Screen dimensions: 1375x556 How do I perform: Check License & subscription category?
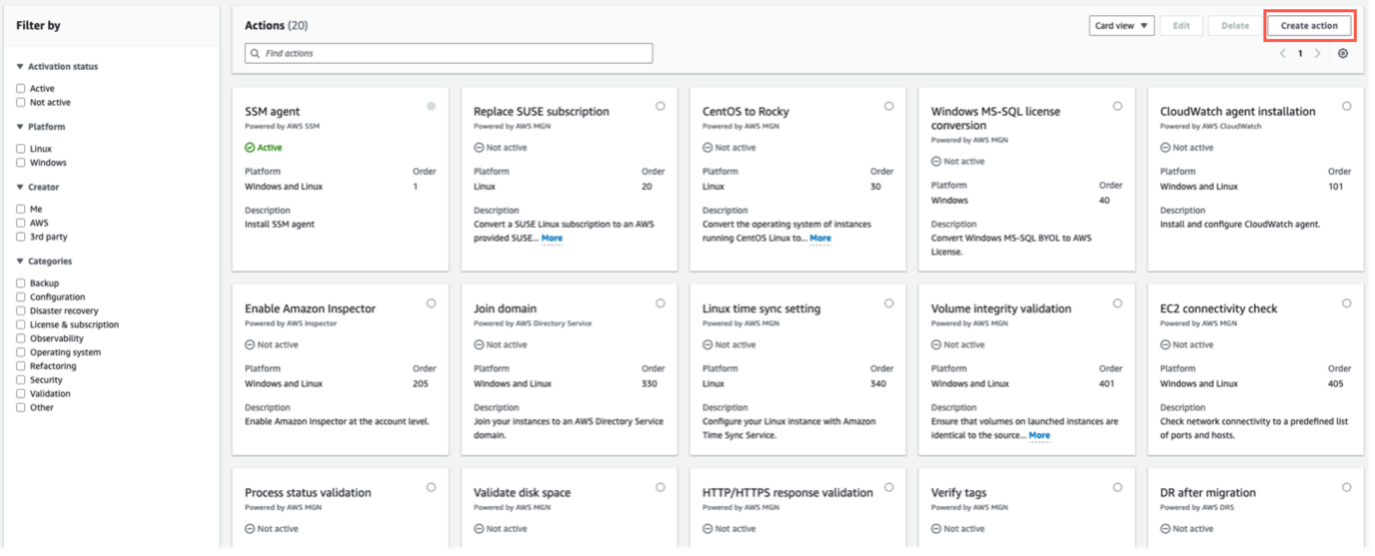tap(21, 325)
